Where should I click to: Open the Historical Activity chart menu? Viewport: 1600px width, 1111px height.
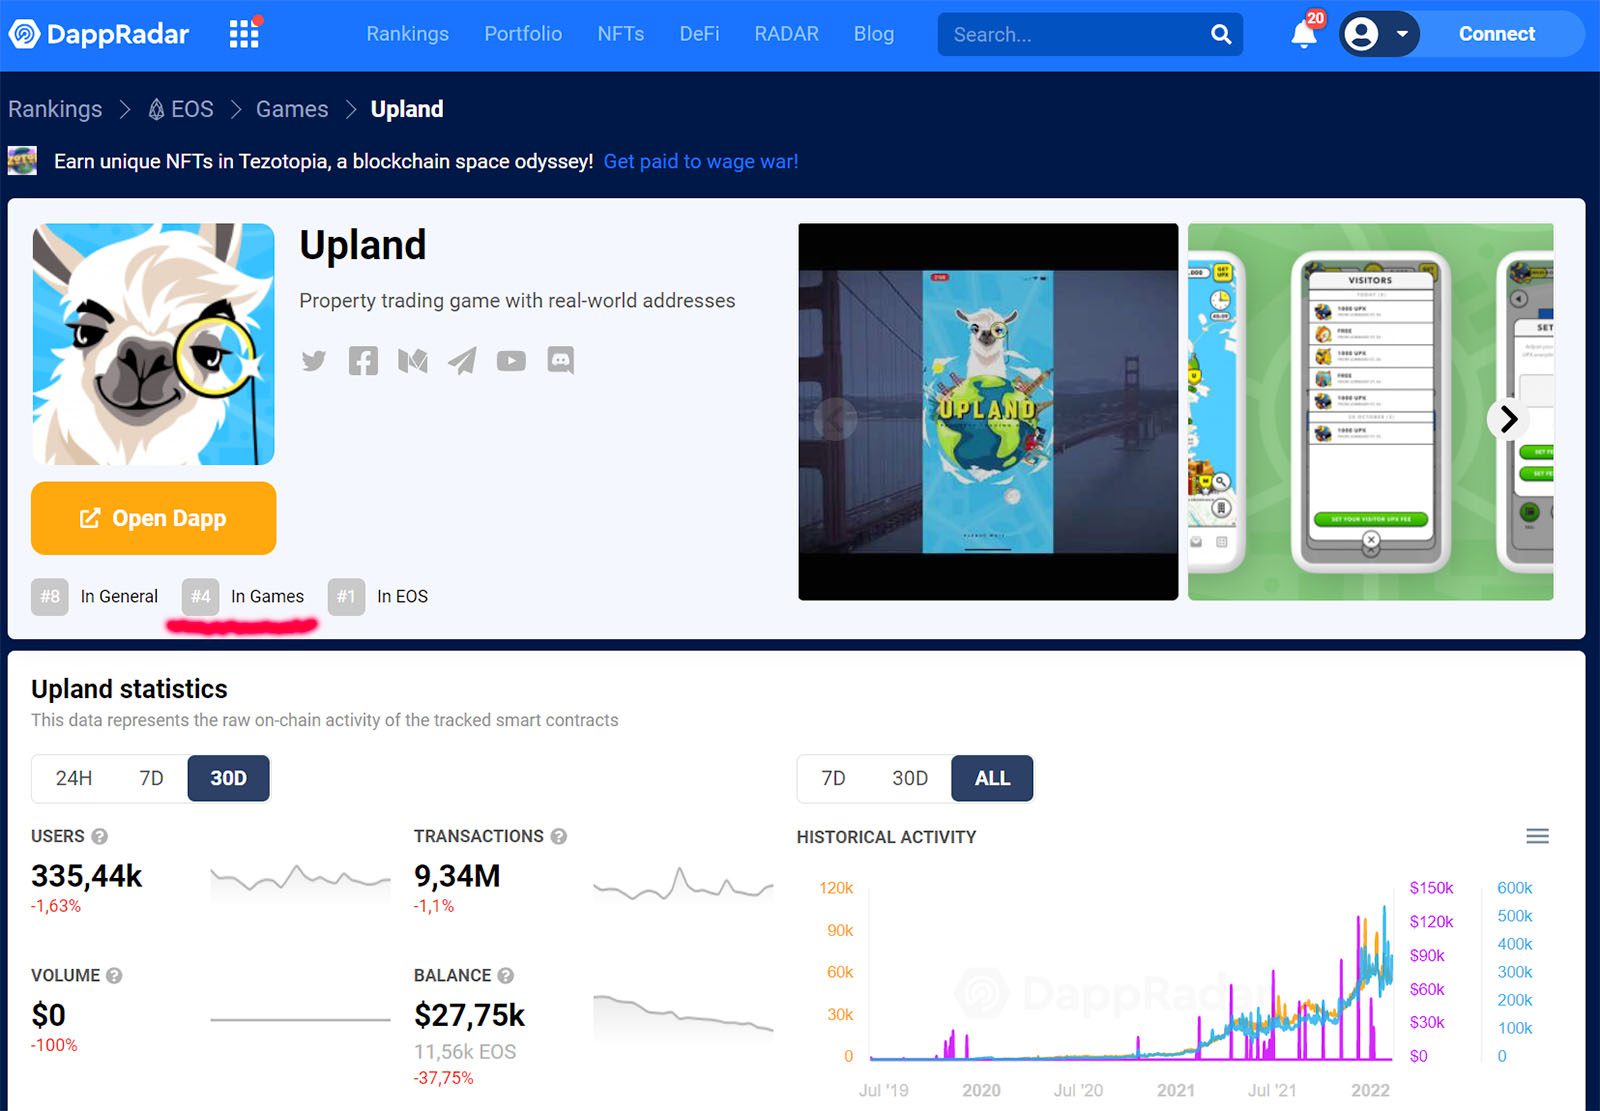(x=1537, y=836)
